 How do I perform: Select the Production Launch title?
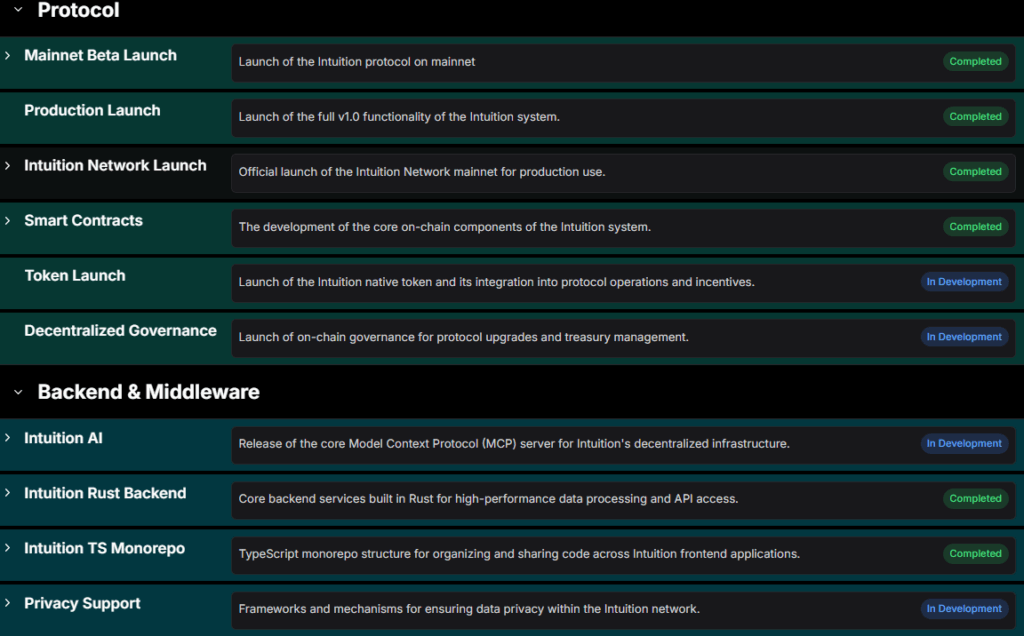(x=92, y=111)
